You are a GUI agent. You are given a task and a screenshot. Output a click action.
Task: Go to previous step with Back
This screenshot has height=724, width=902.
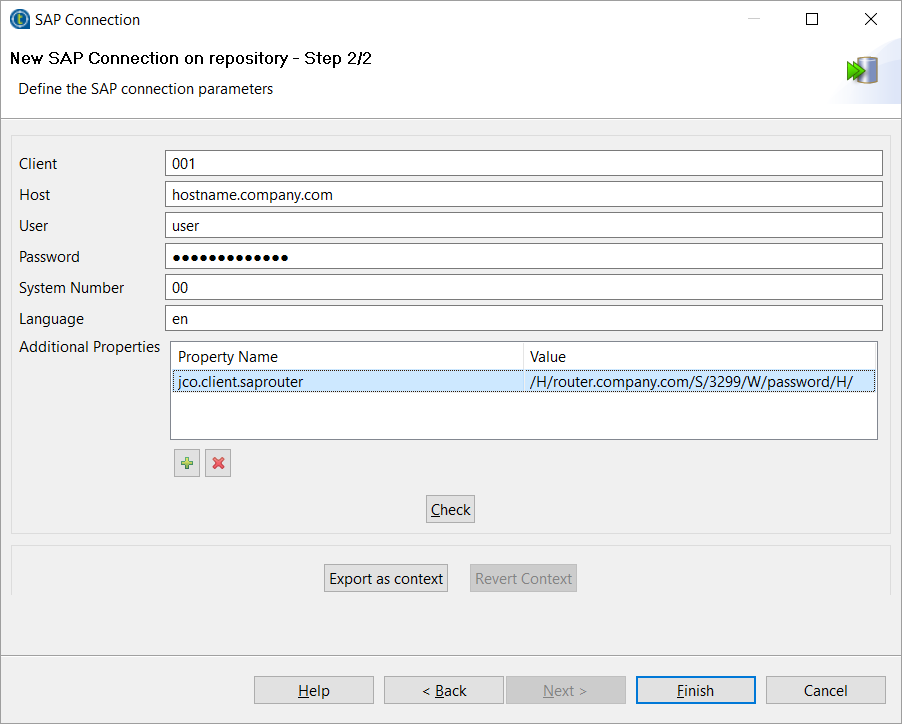(444, 691)
